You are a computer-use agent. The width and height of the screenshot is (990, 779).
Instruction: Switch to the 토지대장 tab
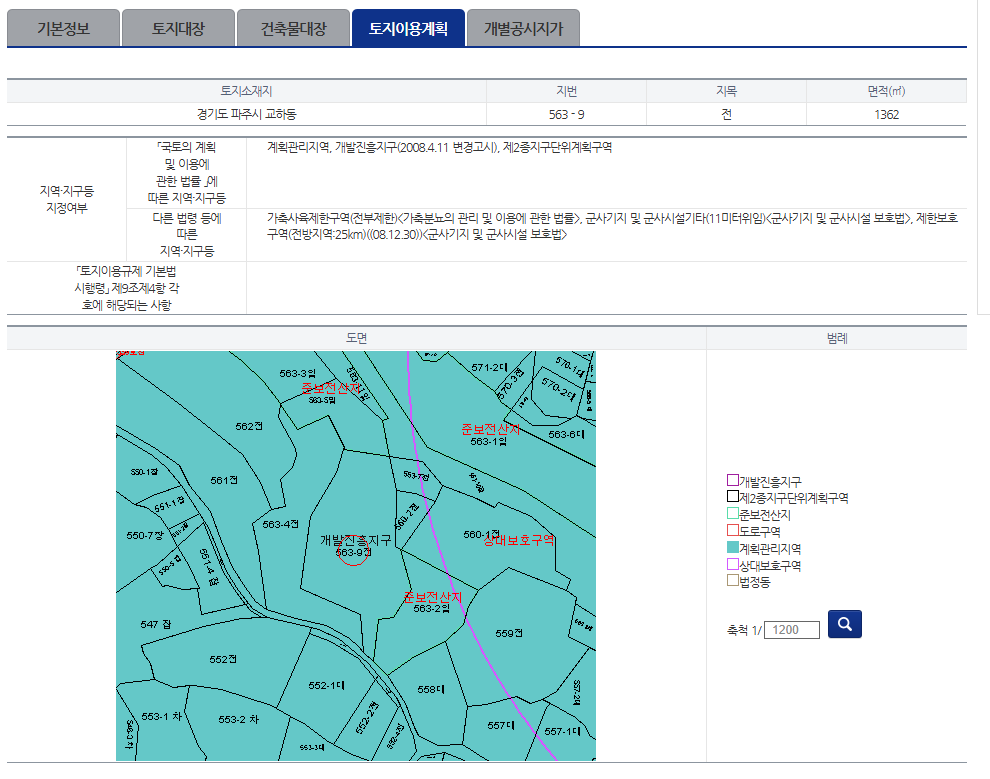[178, 29]
